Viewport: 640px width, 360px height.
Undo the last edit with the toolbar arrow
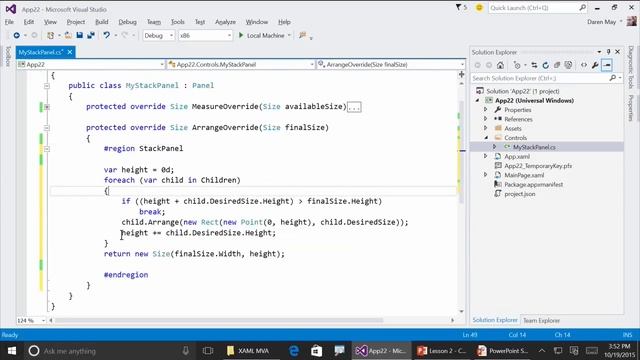coord(107,36)
